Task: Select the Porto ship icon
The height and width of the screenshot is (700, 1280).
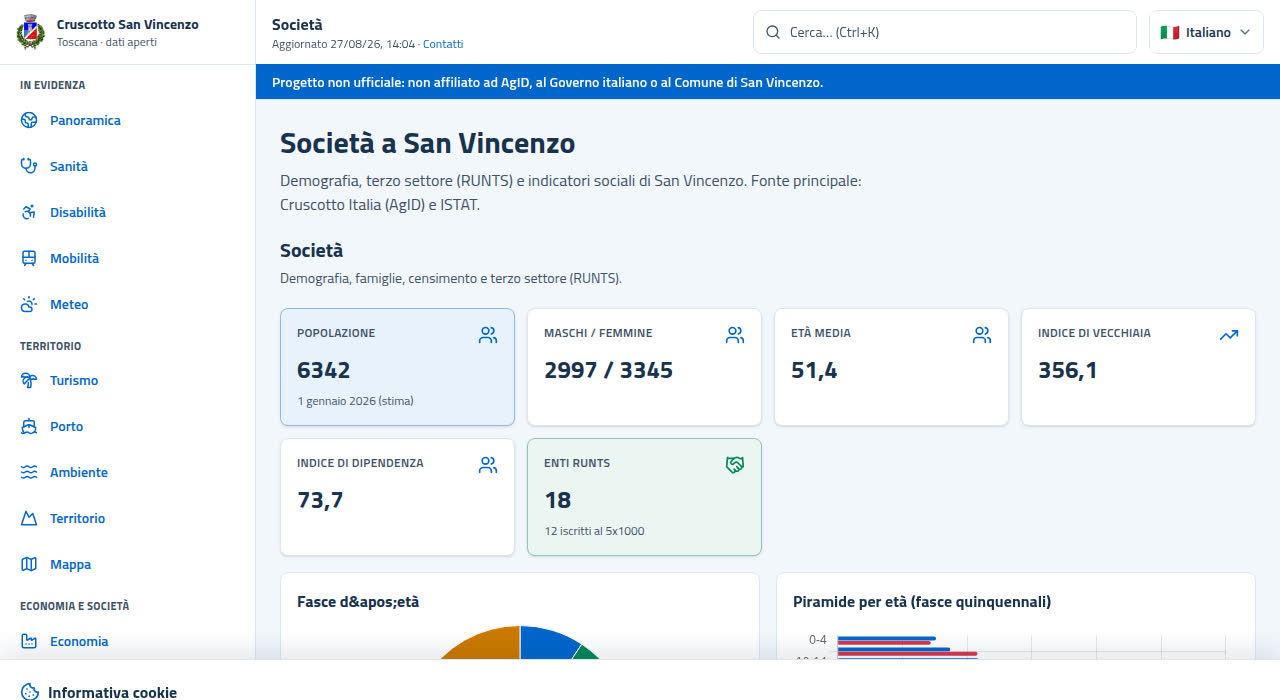Action: (29, 426)
